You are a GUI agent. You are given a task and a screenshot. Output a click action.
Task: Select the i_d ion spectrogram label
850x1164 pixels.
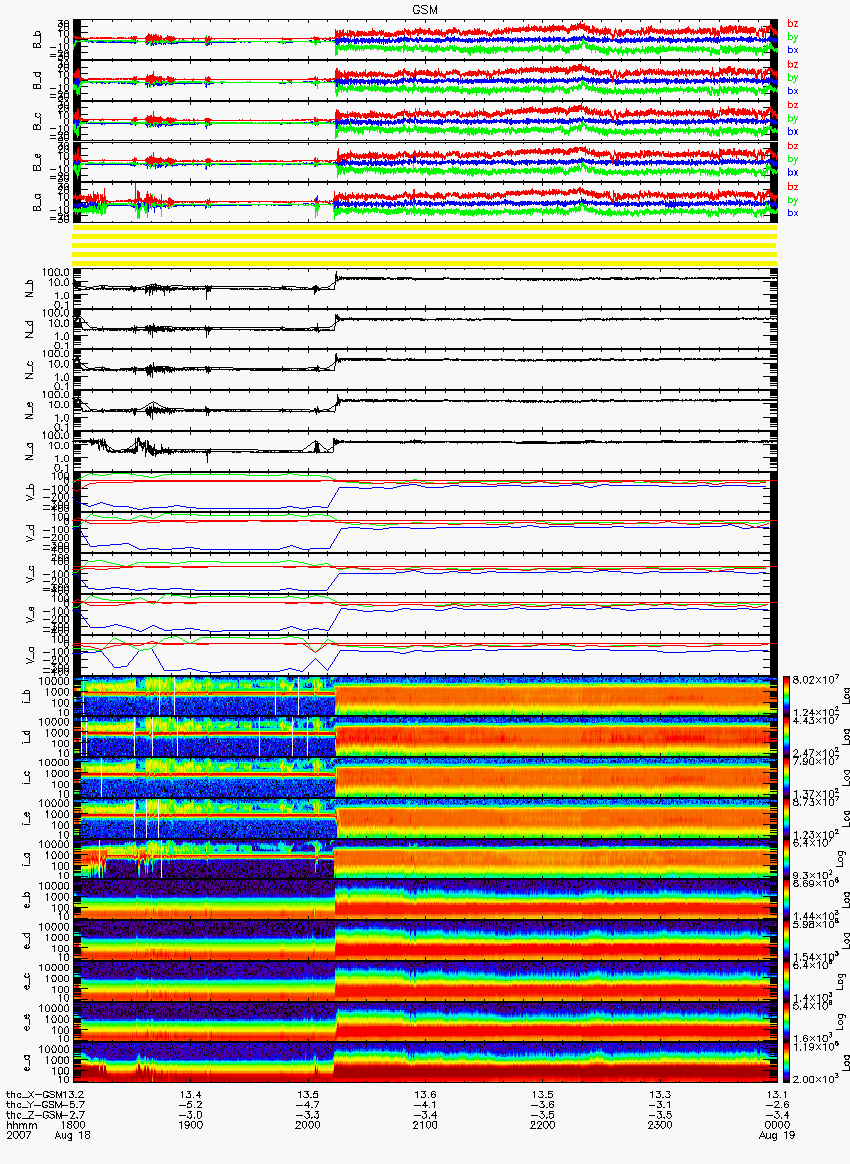[27, 738]
